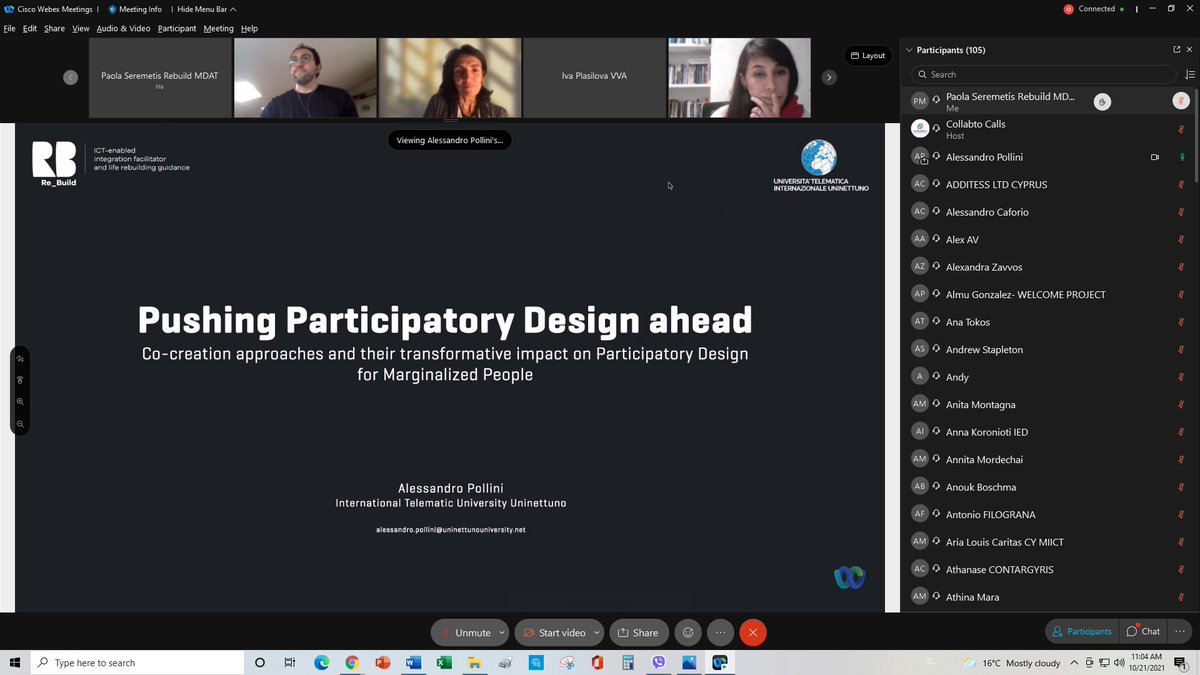
Task: Open the reactions smiley button
Action: (x=687, y=632)
